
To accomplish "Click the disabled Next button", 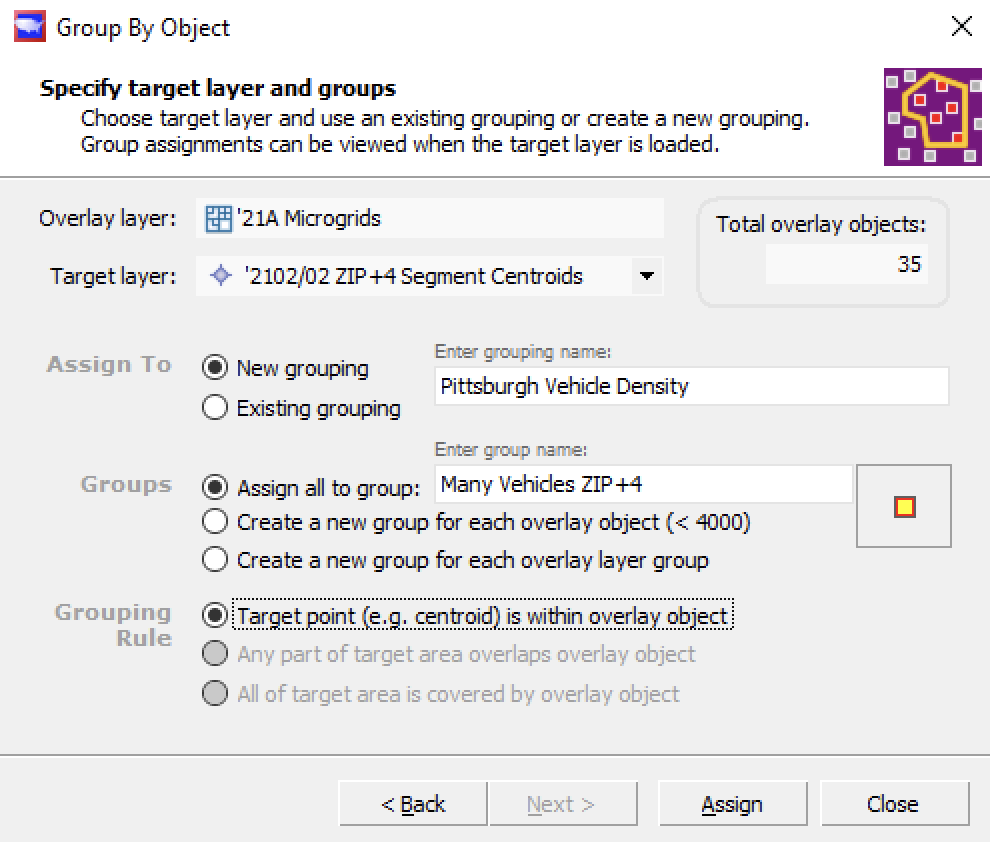I will click(563, 803).
